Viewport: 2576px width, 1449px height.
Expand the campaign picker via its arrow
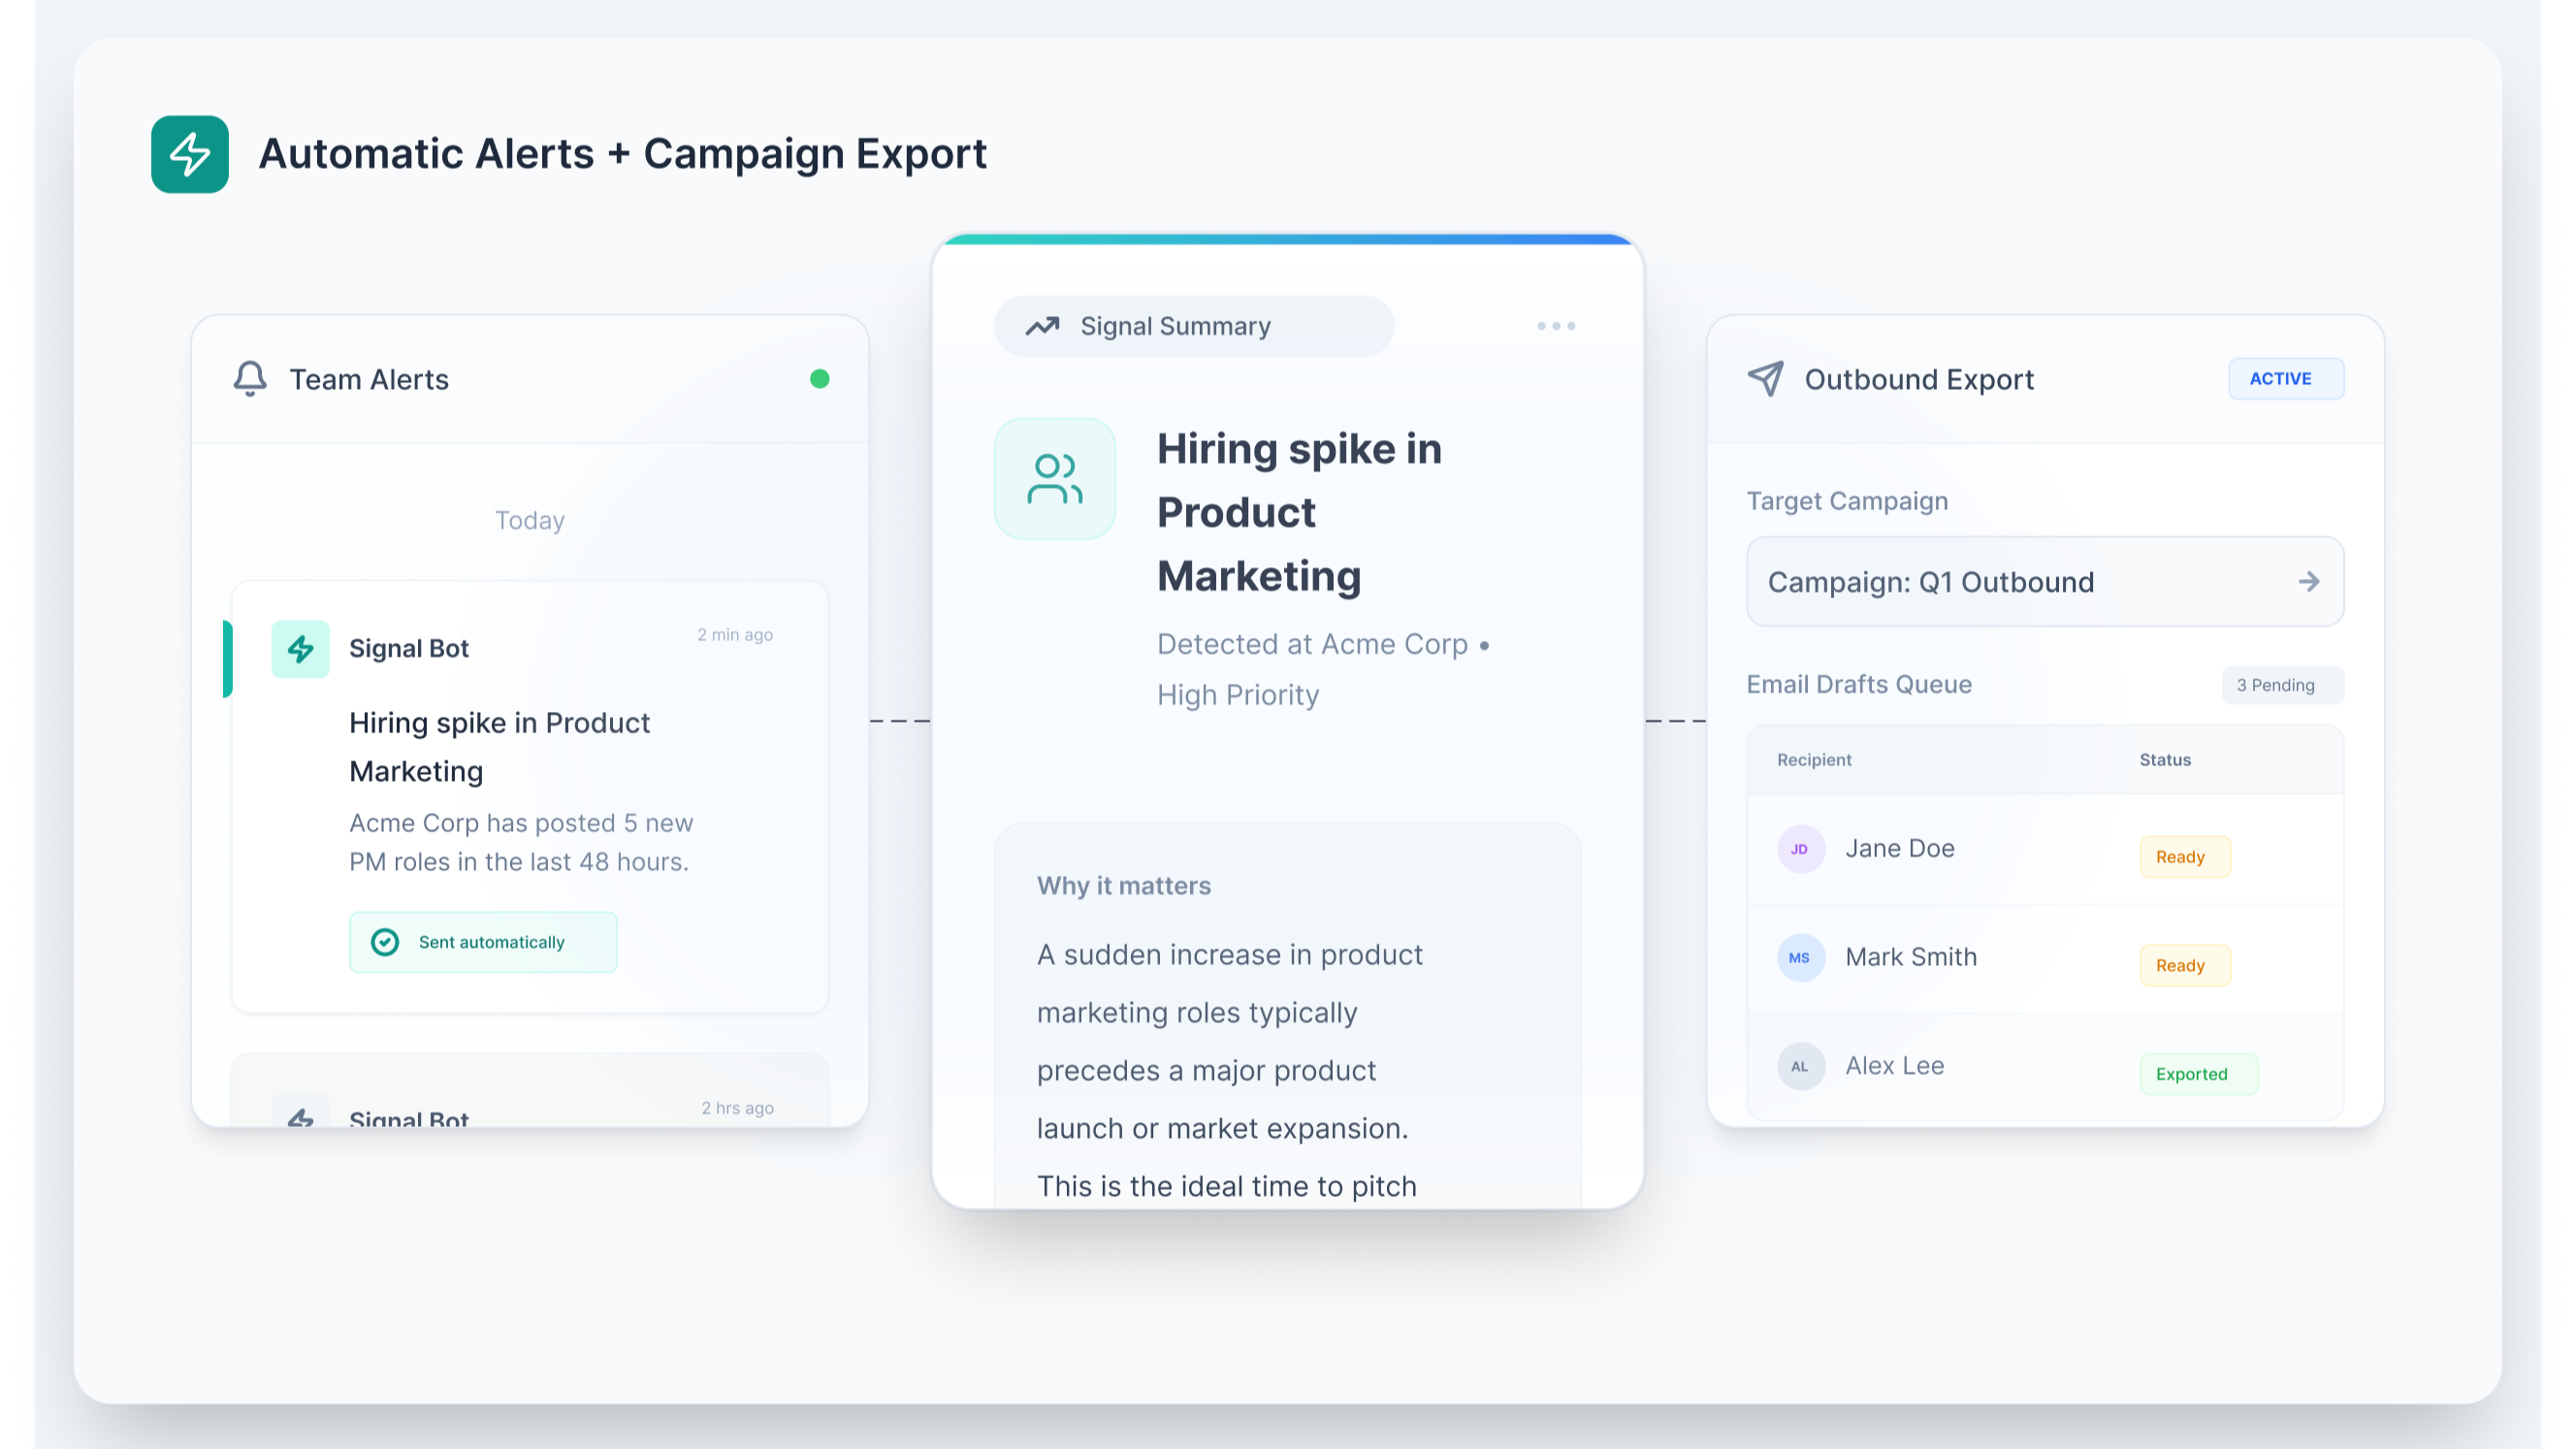tap(2309, 581)
